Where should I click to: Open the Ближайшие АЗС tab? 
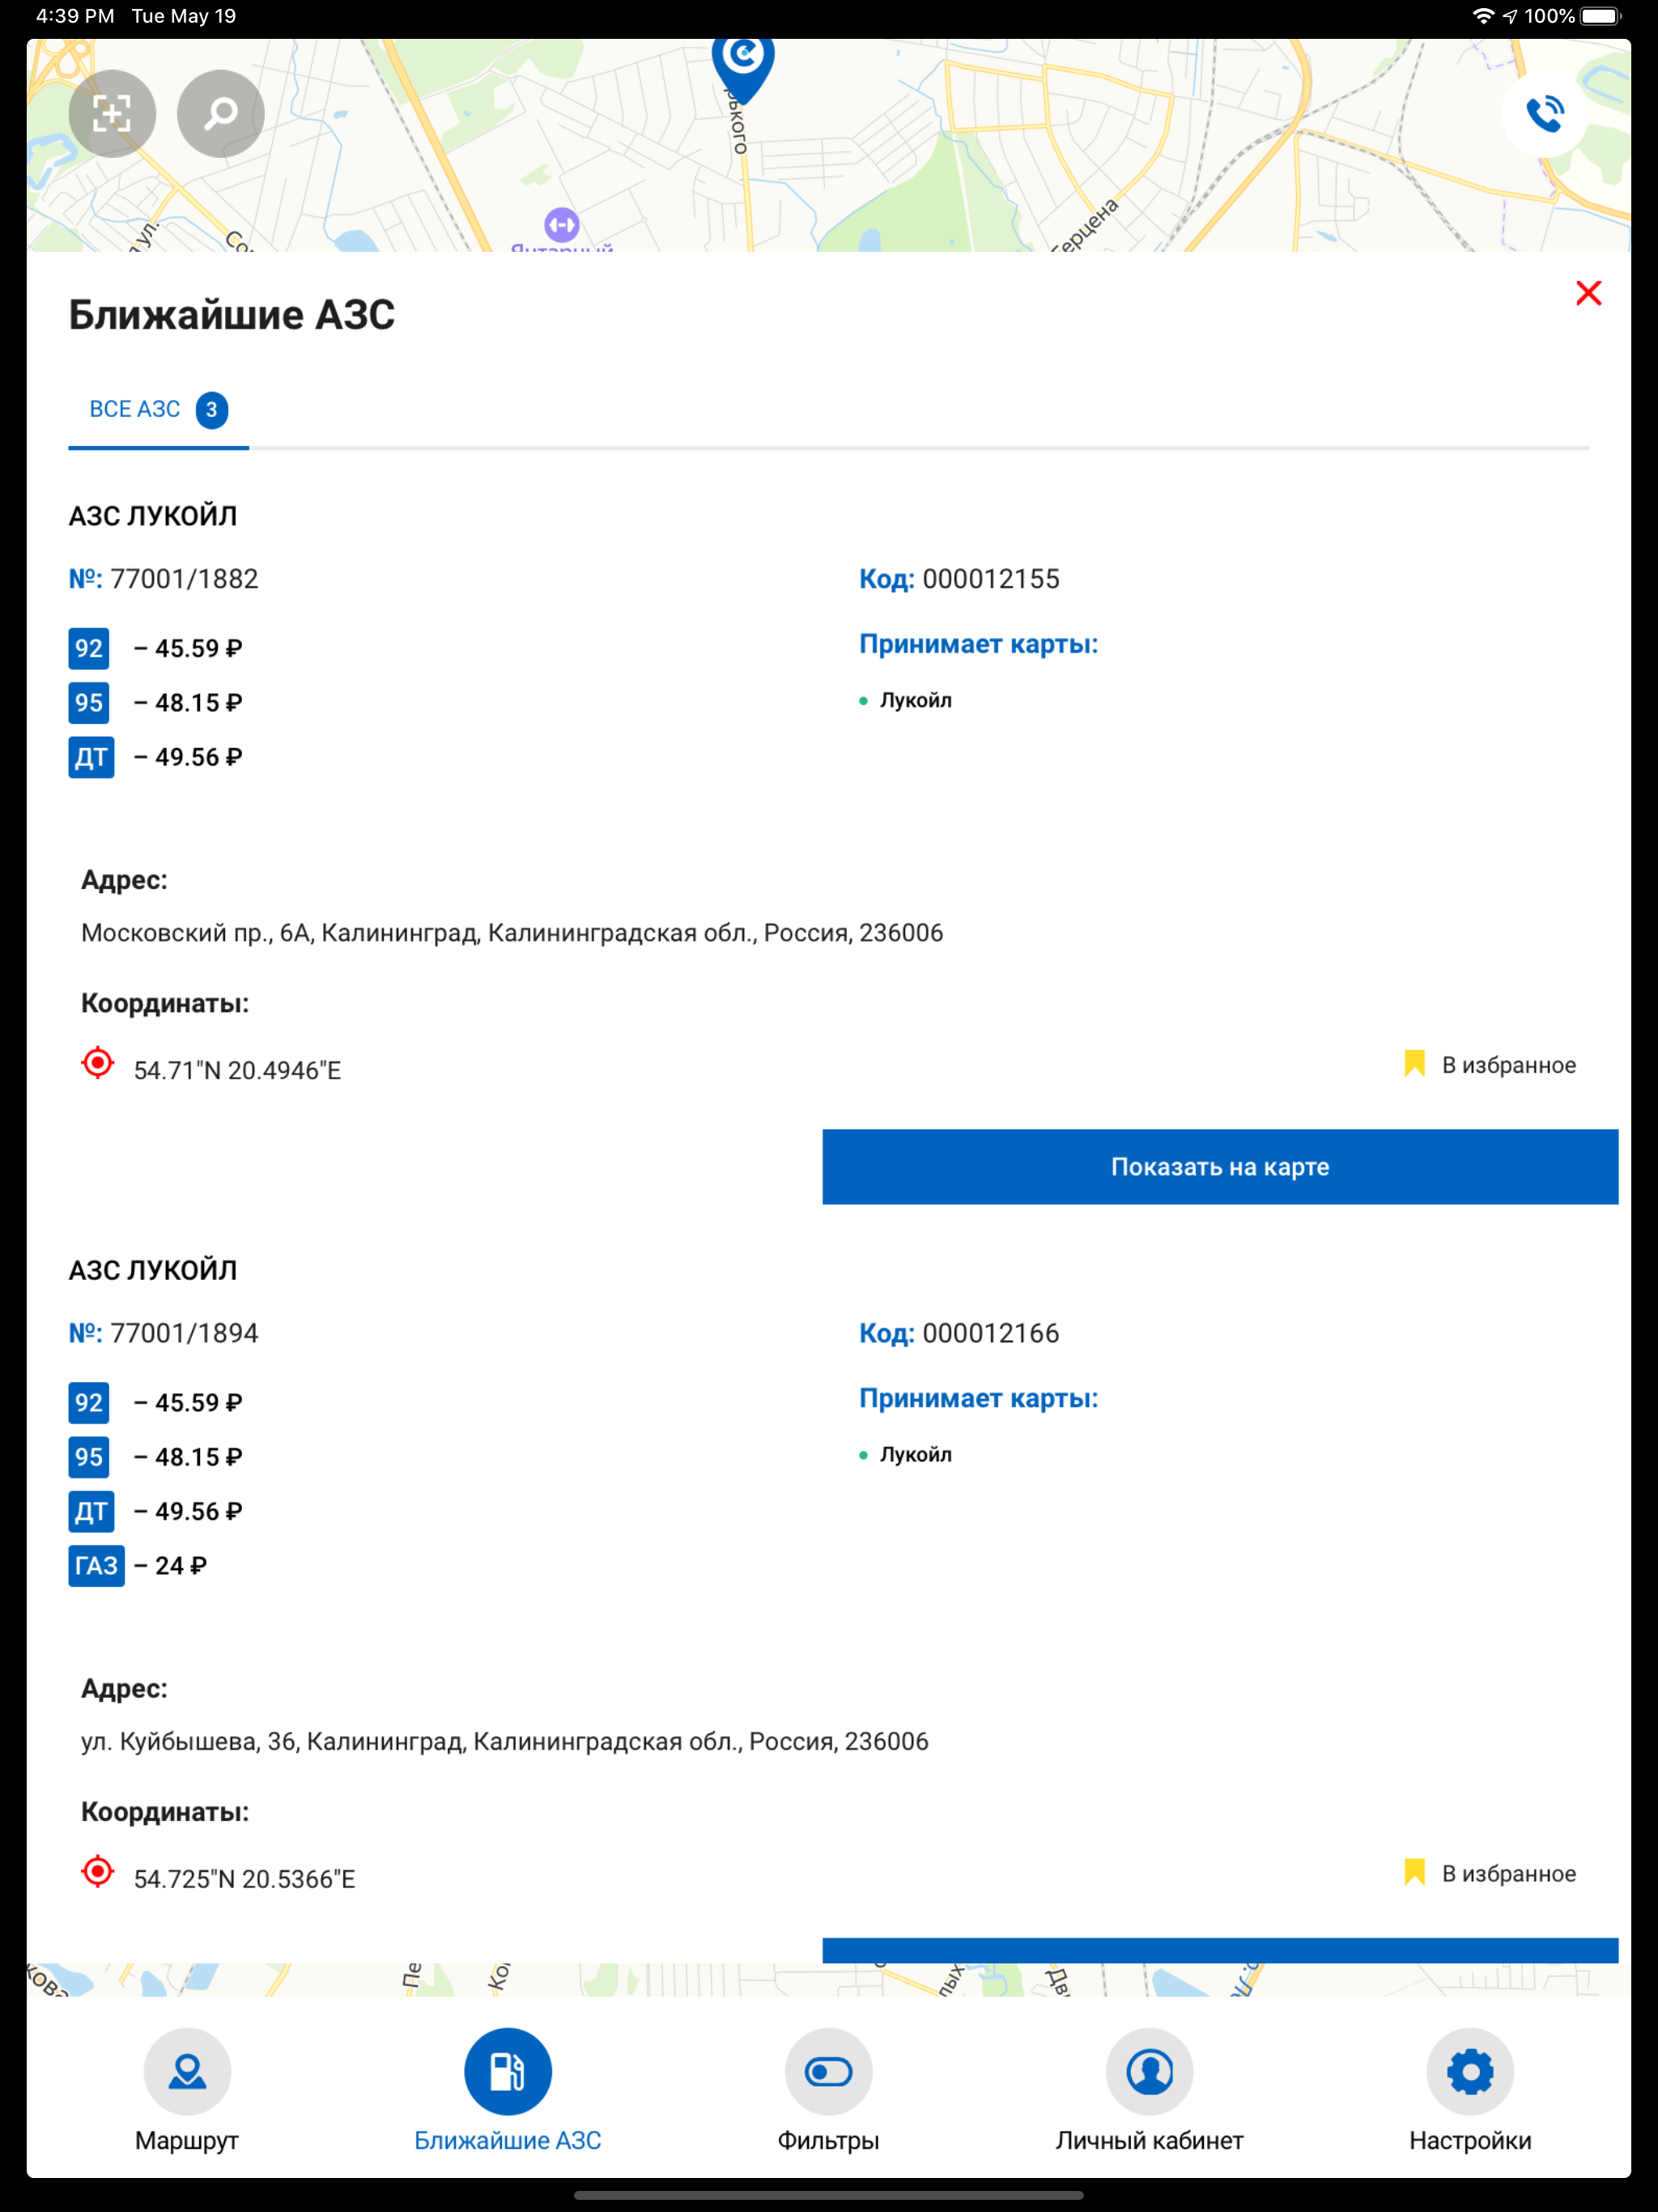coord(508,2091)
